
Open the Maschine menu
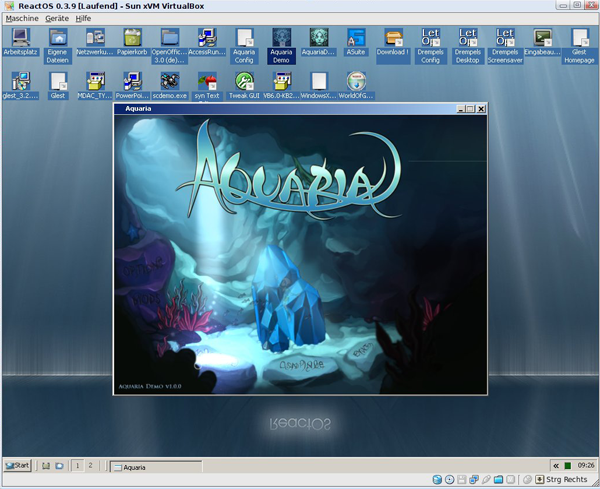pos(21,18)
